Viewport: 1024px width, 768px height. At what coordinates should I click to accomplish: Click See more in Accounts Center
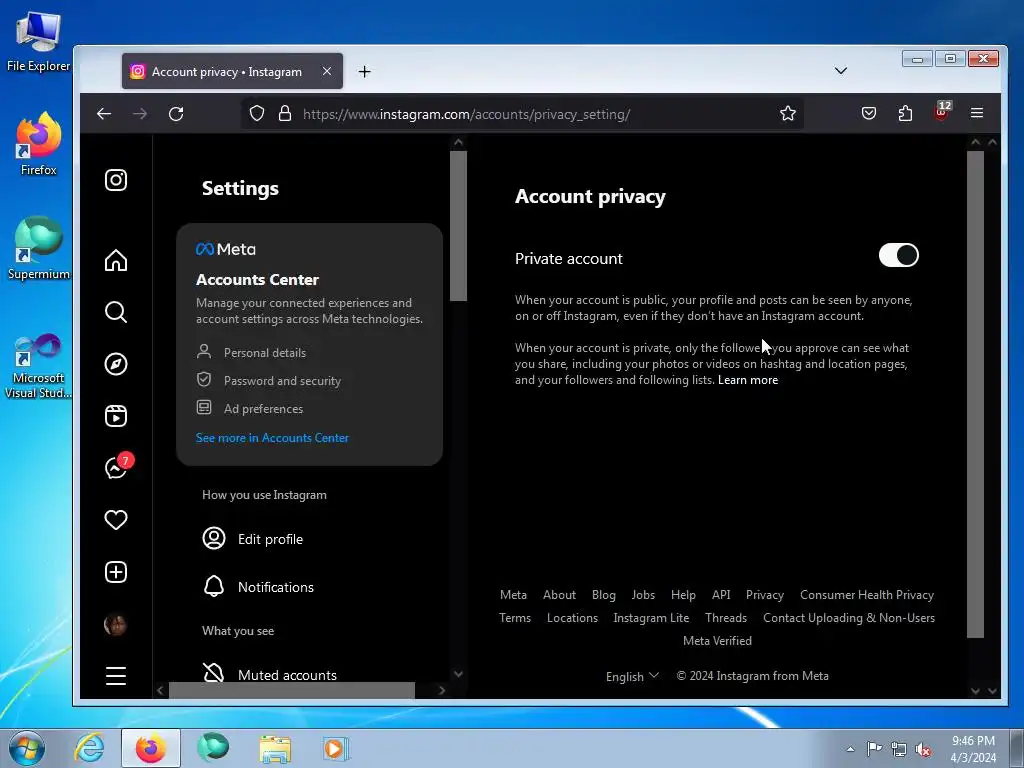272,438
